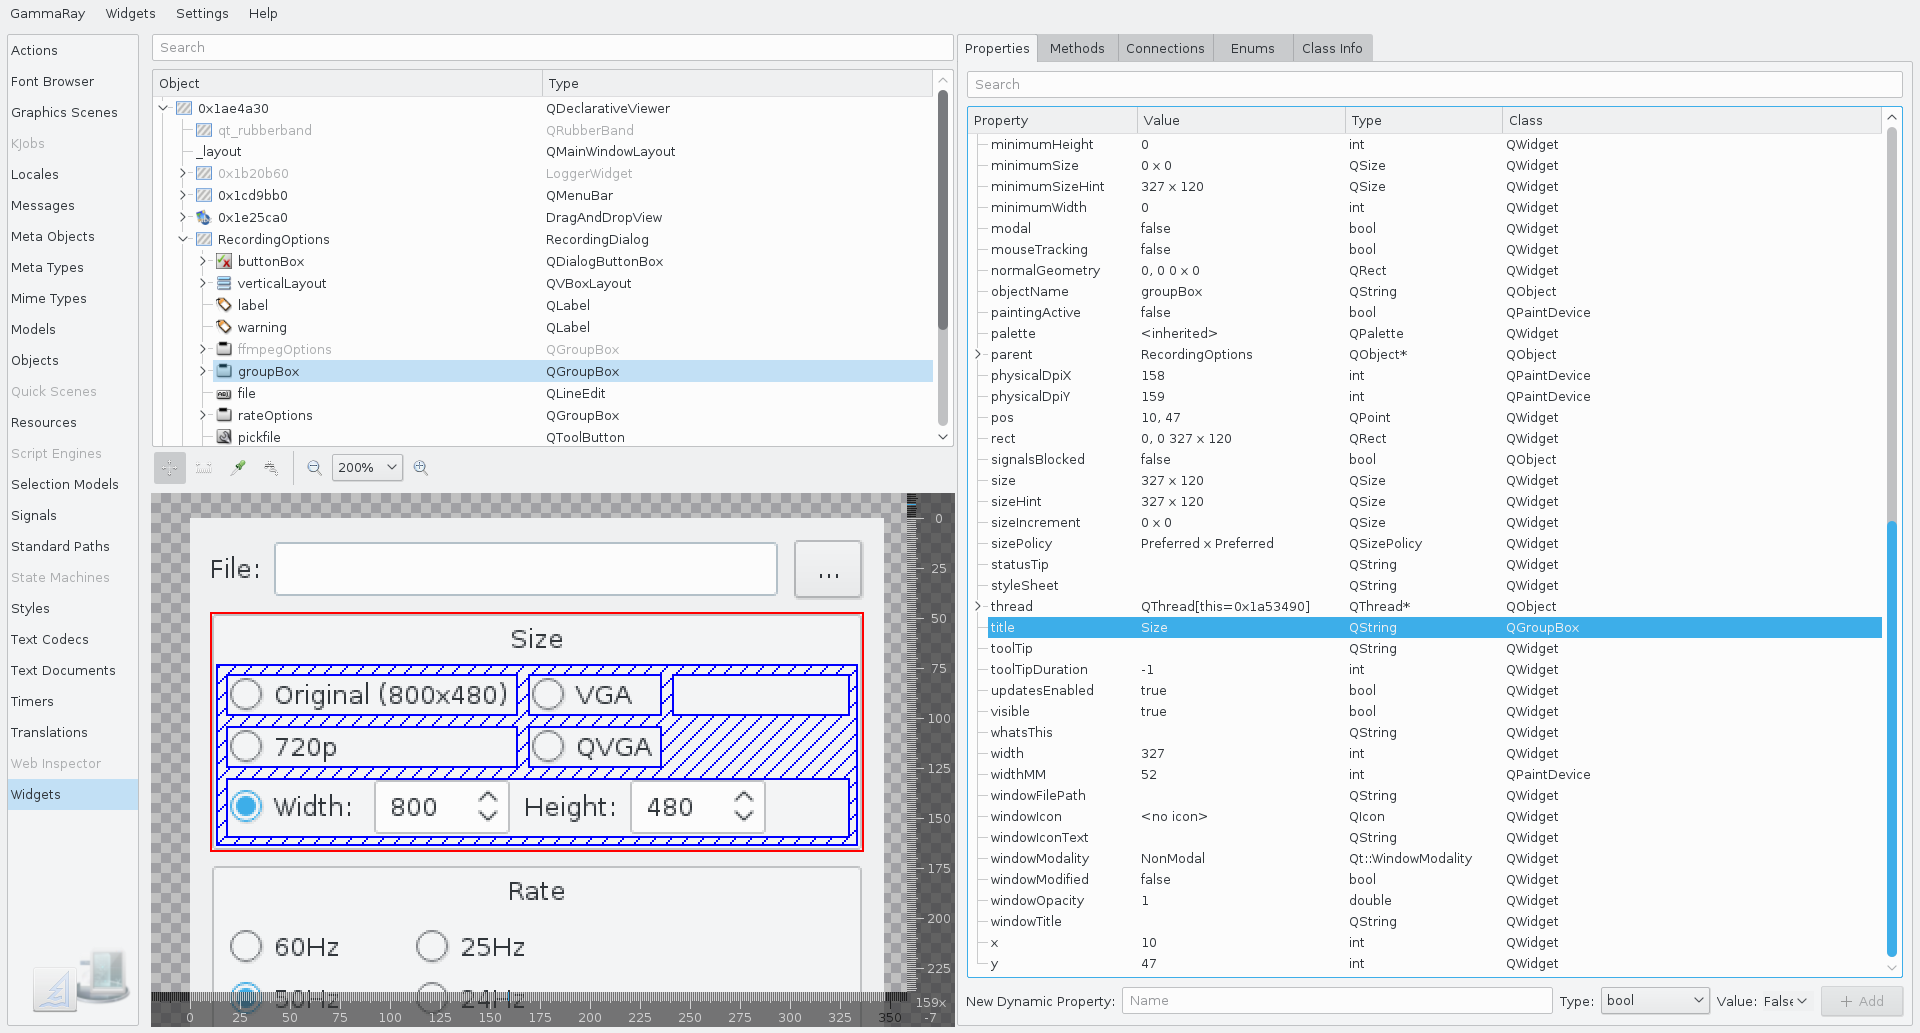Viewport: 1920px width, 1033px height.
Task: Open Meta Objects in the sidebar
Action: [x=53, y=236]
